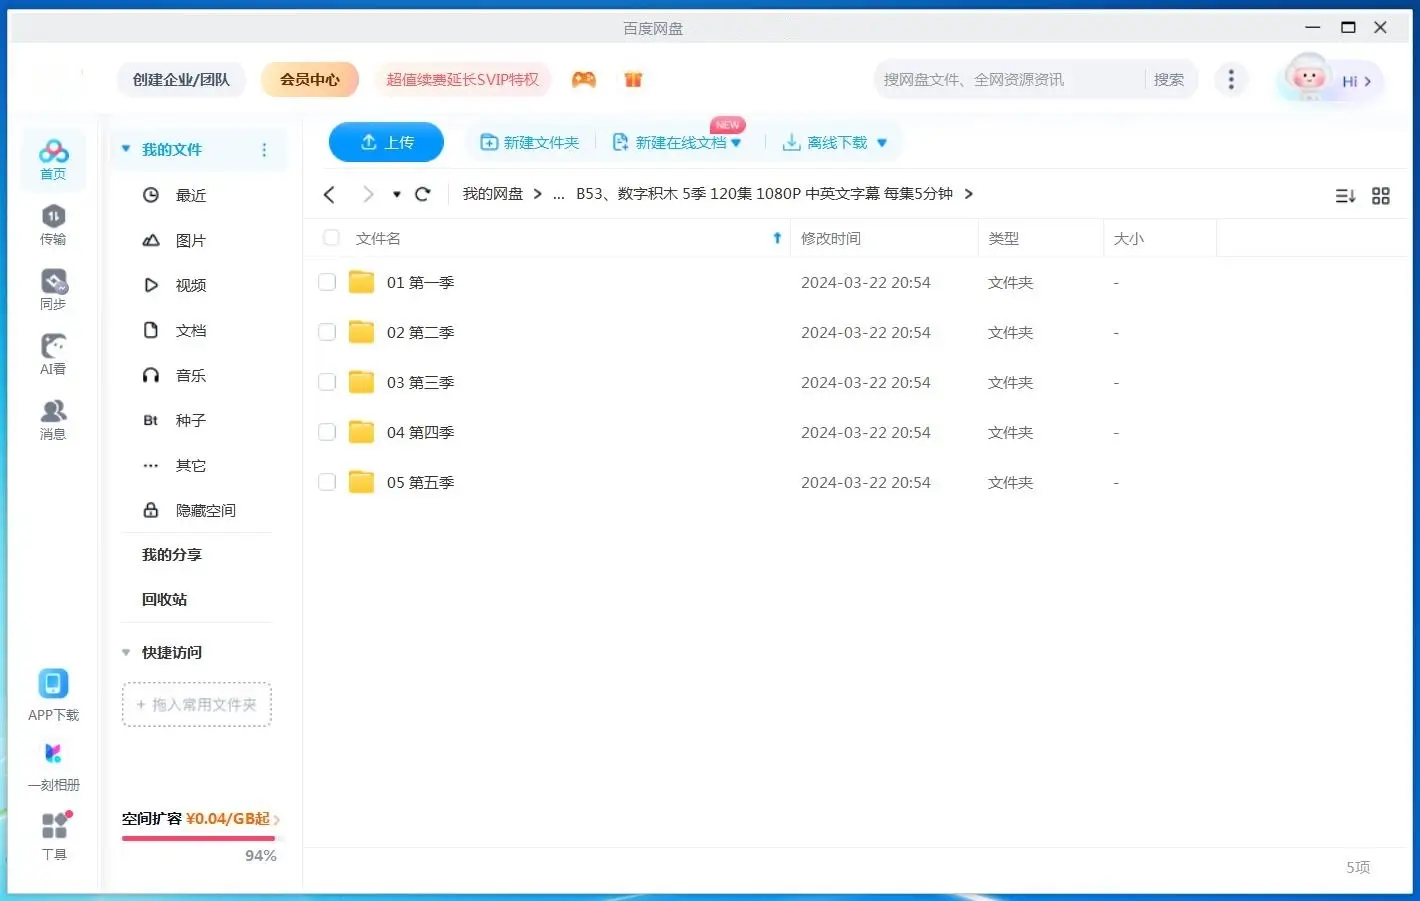Open 回收站 recycle bin item
Viewport: 1420px width, 901px height.
point(165,600)
